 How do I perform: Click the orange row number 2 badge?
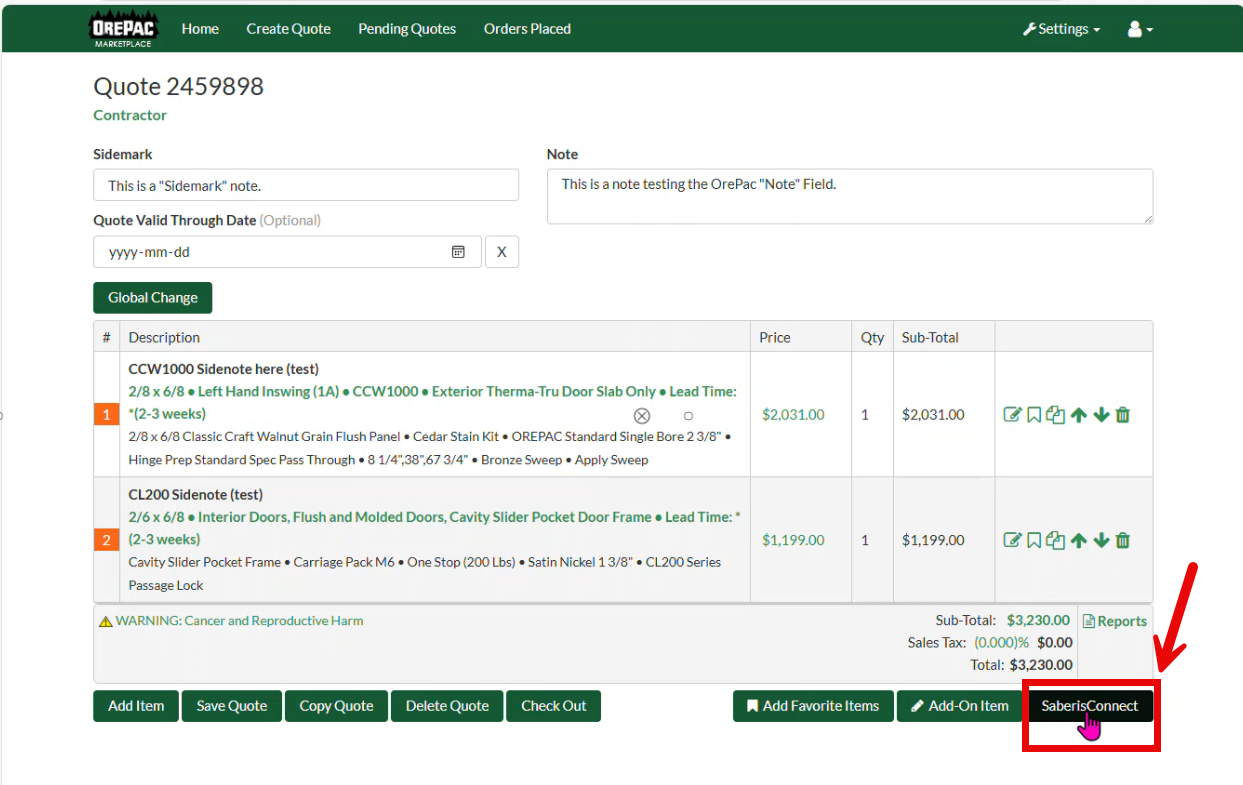pyautogui.click(x=106, y=540)
